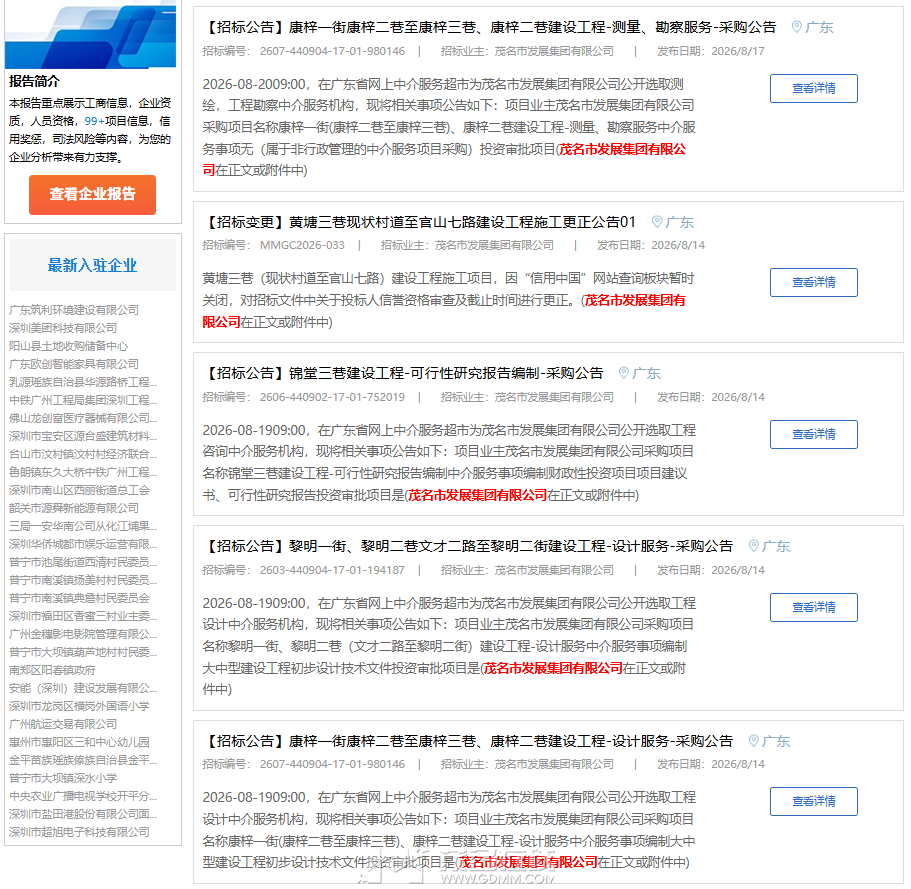The height and width of the screenshot is (889, 911).
Task: Click the report banner image above 报告简介
Action: pyautogui.click(x=91, y=34)
